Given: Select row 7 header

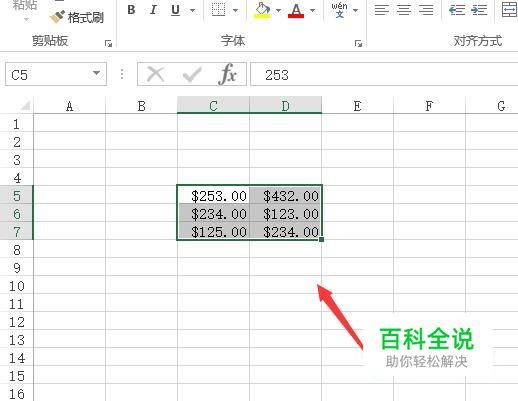Looking at the screenshot, I should [x=17, y=232].
